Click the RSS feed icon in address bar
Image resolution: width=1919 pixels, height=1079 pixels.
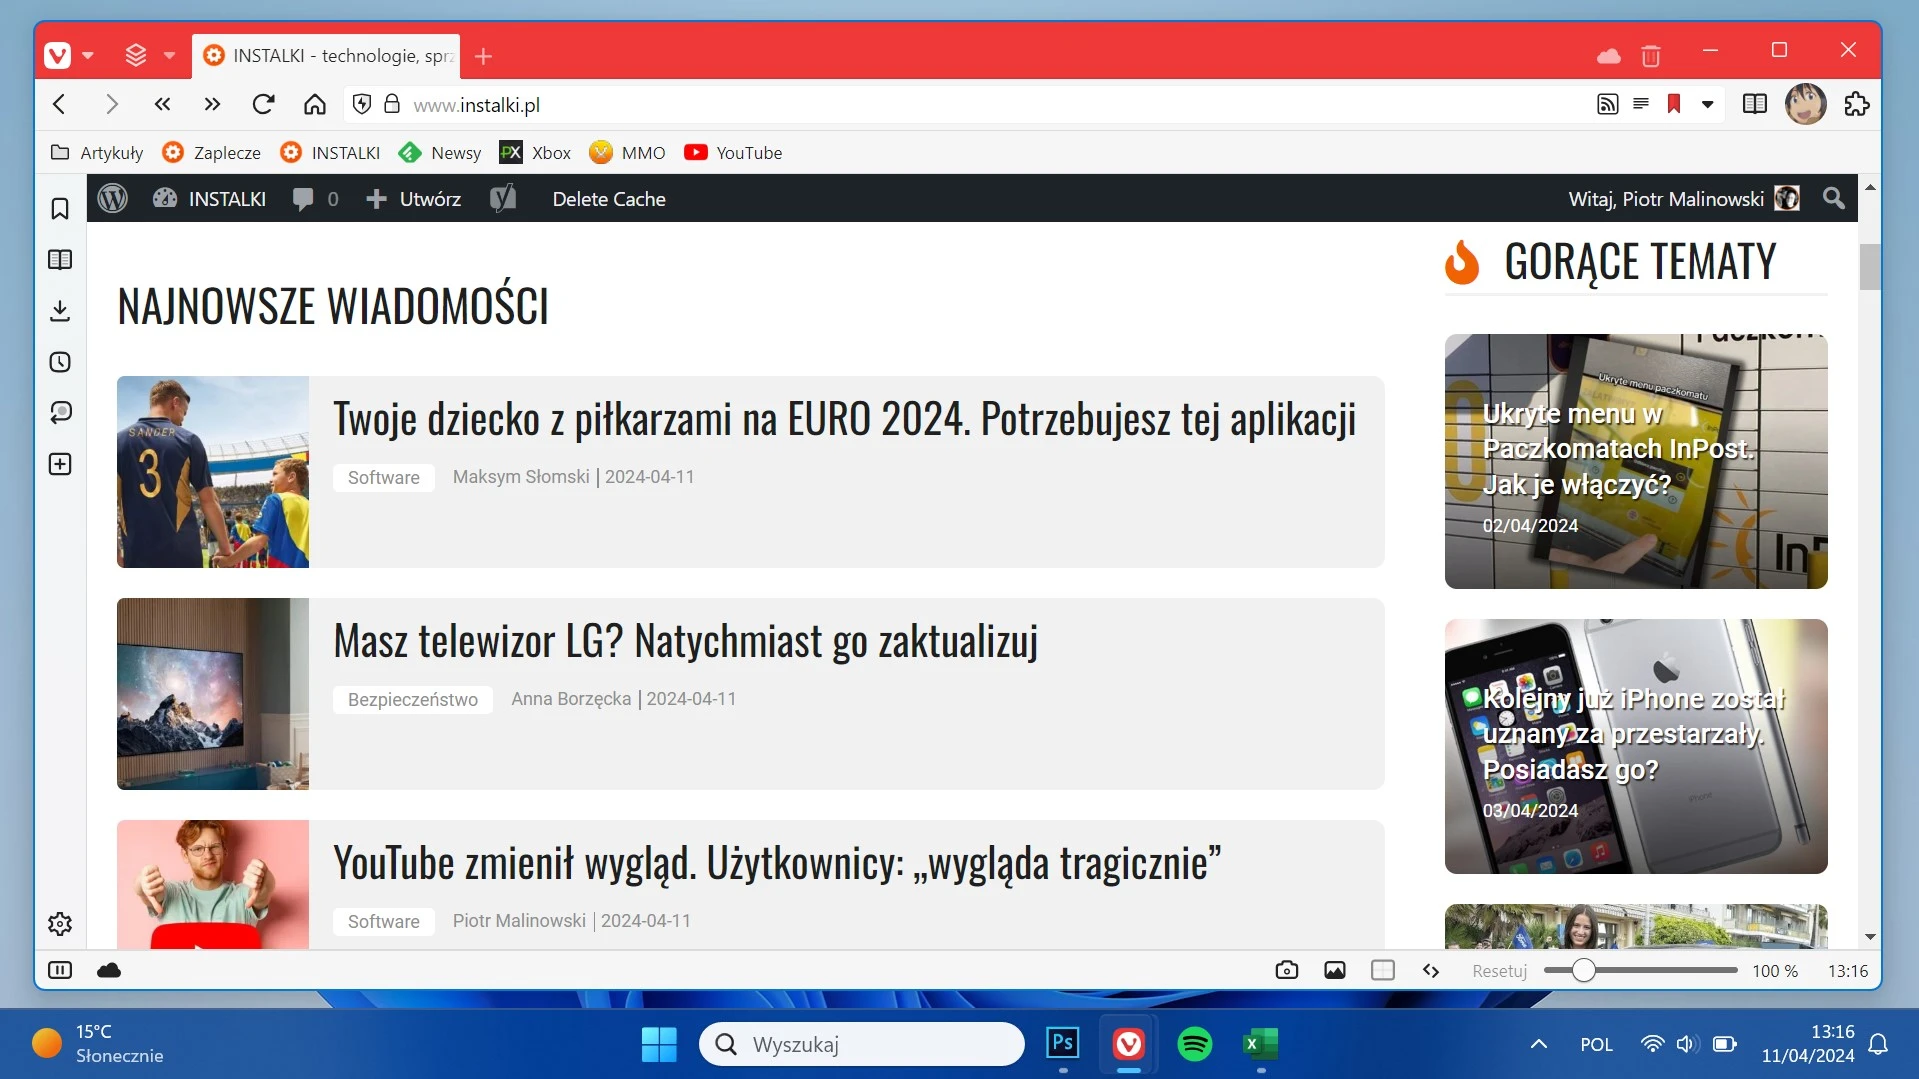pos(1607,104)
